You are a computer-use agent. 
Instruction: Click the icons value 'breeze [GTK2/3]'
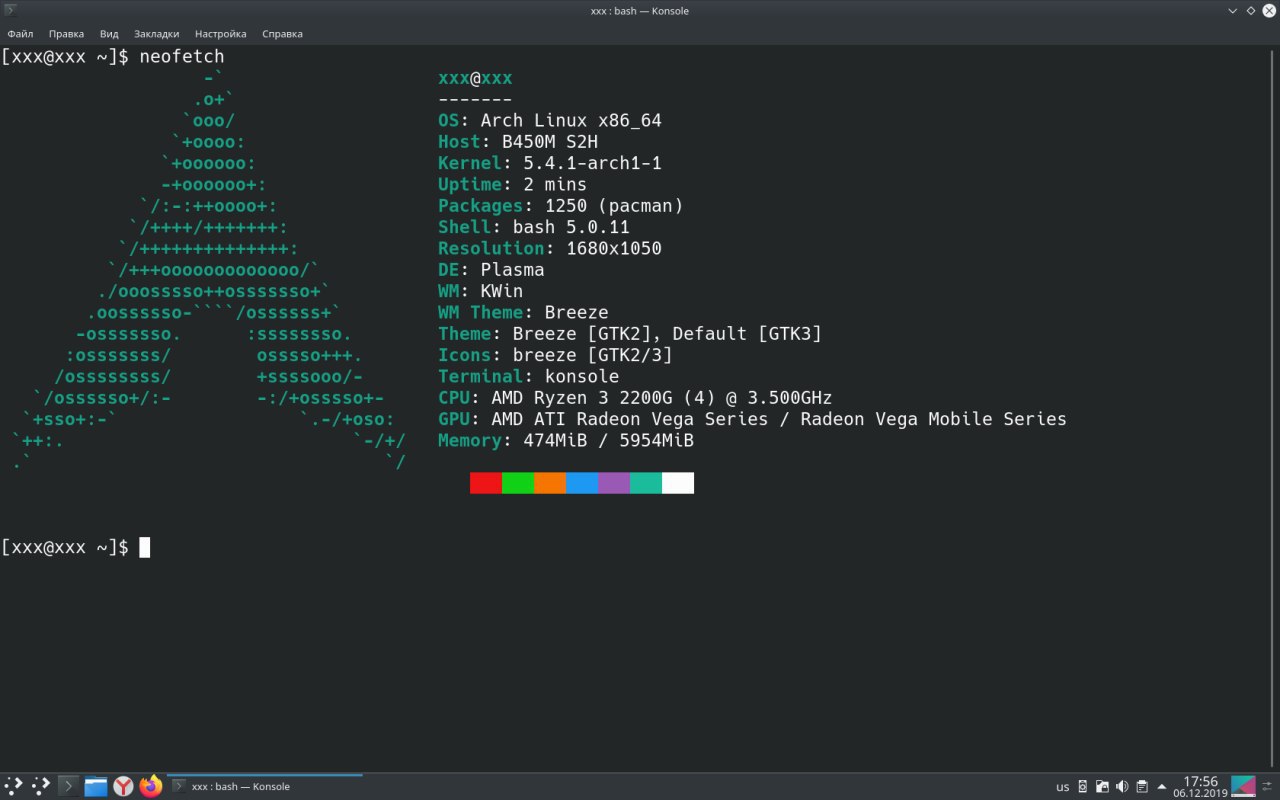click(x=593, y=355)
